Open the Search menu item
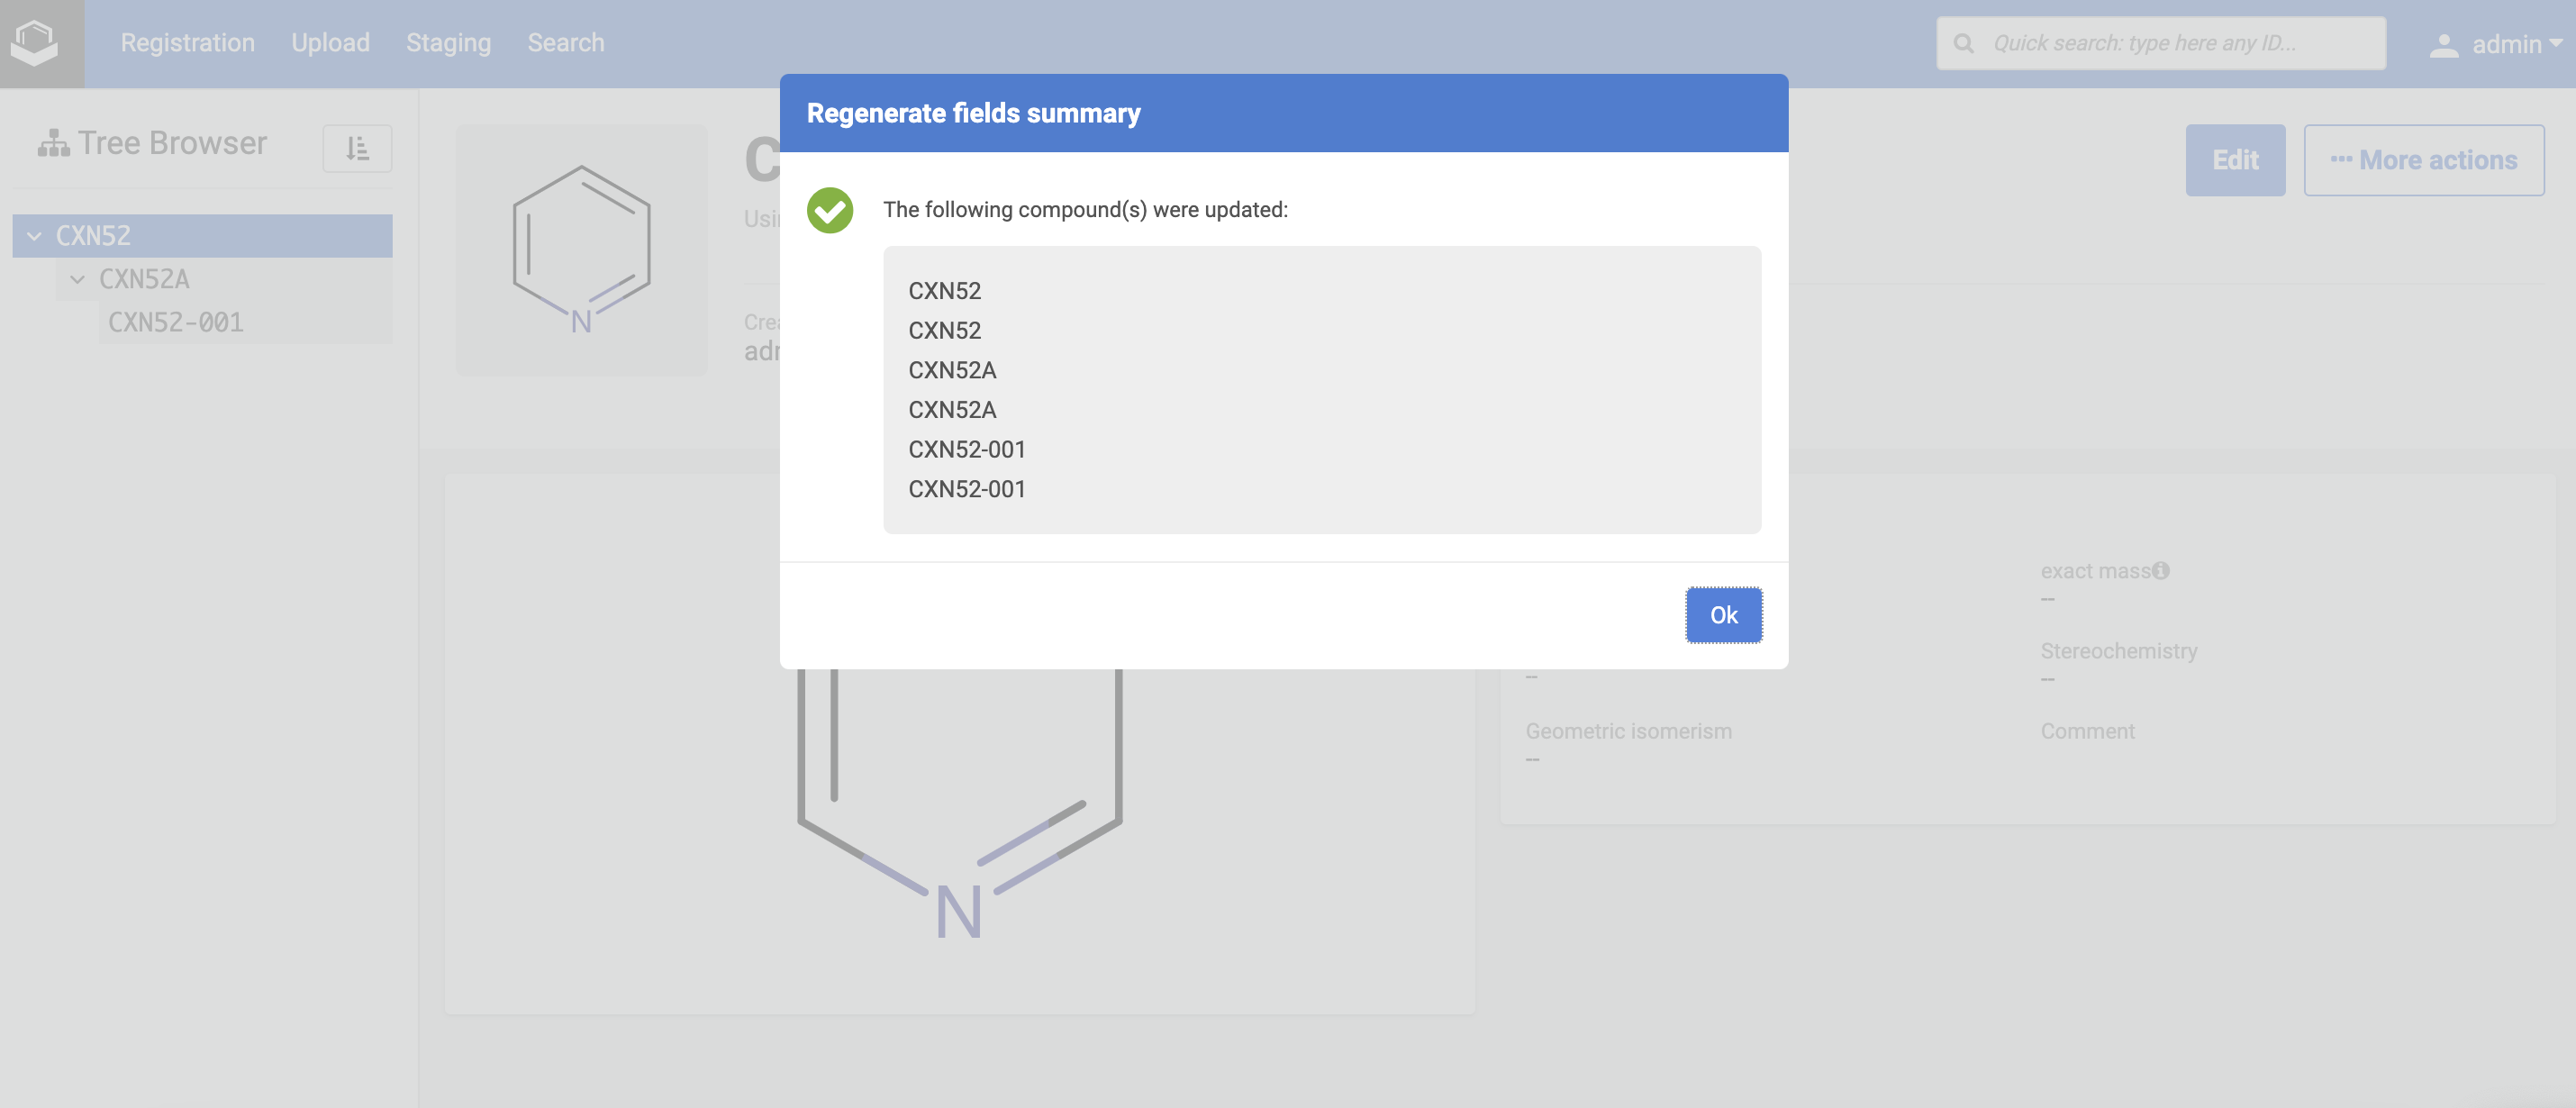Image resolution: width=2576 pixels, height=1108 pixels. pos(566,43)
